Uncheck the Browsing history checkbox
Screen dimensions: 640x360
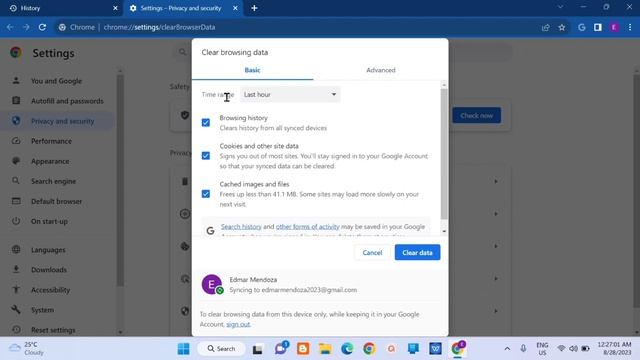point(206,122)
